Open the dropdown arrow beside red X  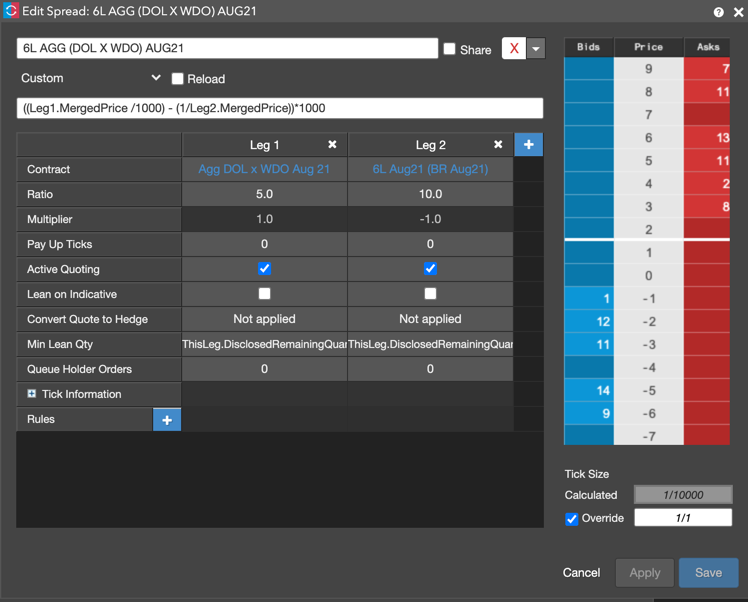pyautogui.click(x=536, y=49)
